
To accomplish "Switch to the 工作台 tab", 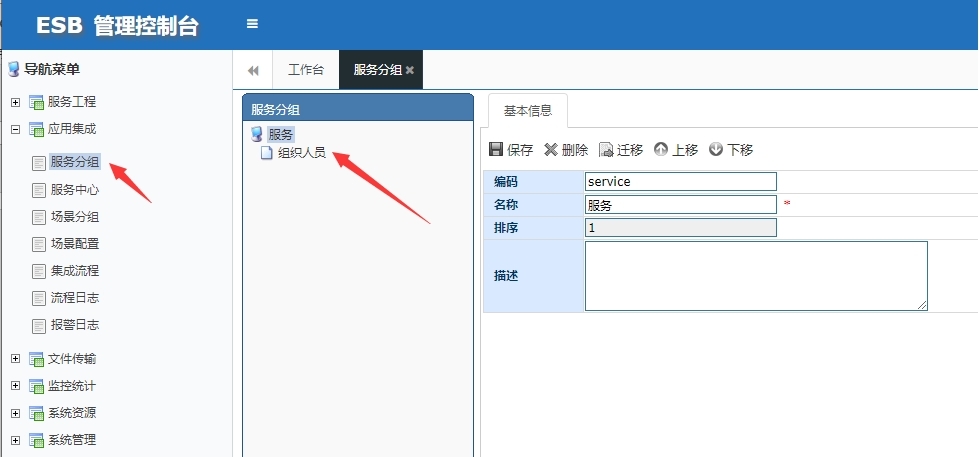I will (x=306, y=70).
